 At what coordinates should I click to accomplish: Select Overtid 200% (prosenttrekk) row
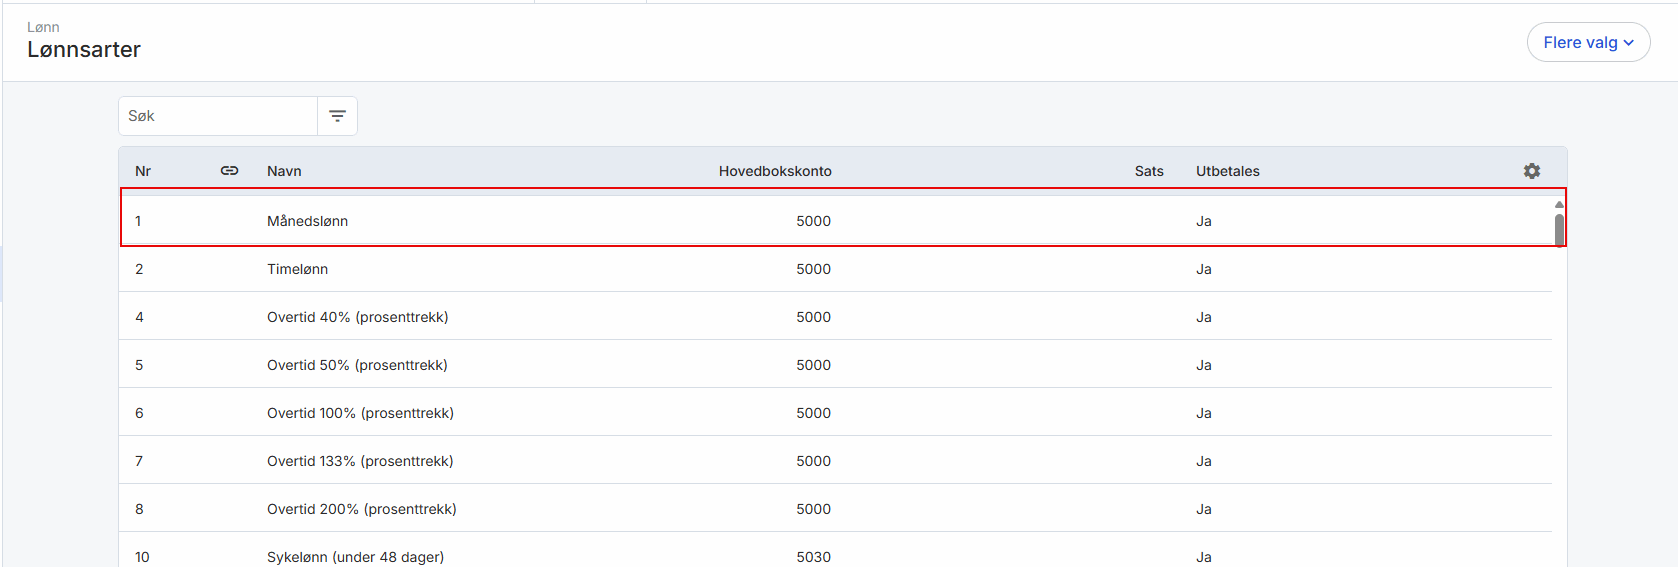coord(361,509)
